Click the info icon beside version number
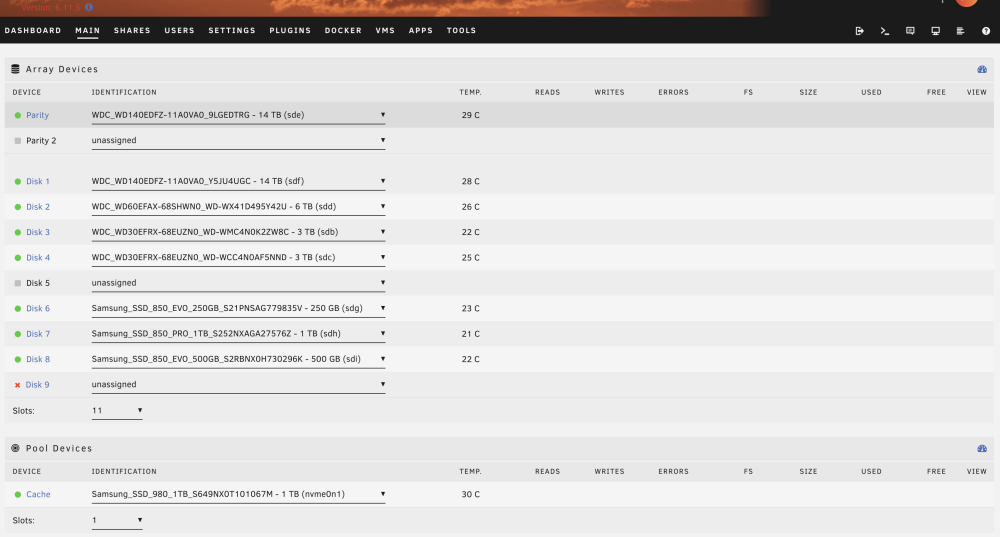Image resolution: width=1000 pixels, height=537 pixels. click(89, 7)
